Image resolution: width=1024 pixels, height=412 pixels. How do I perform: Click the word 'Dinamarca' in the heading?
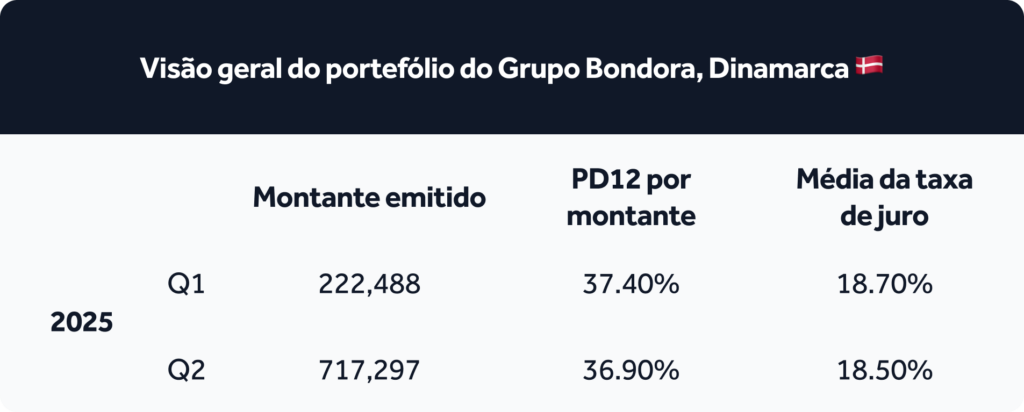[x=778, y=68]
